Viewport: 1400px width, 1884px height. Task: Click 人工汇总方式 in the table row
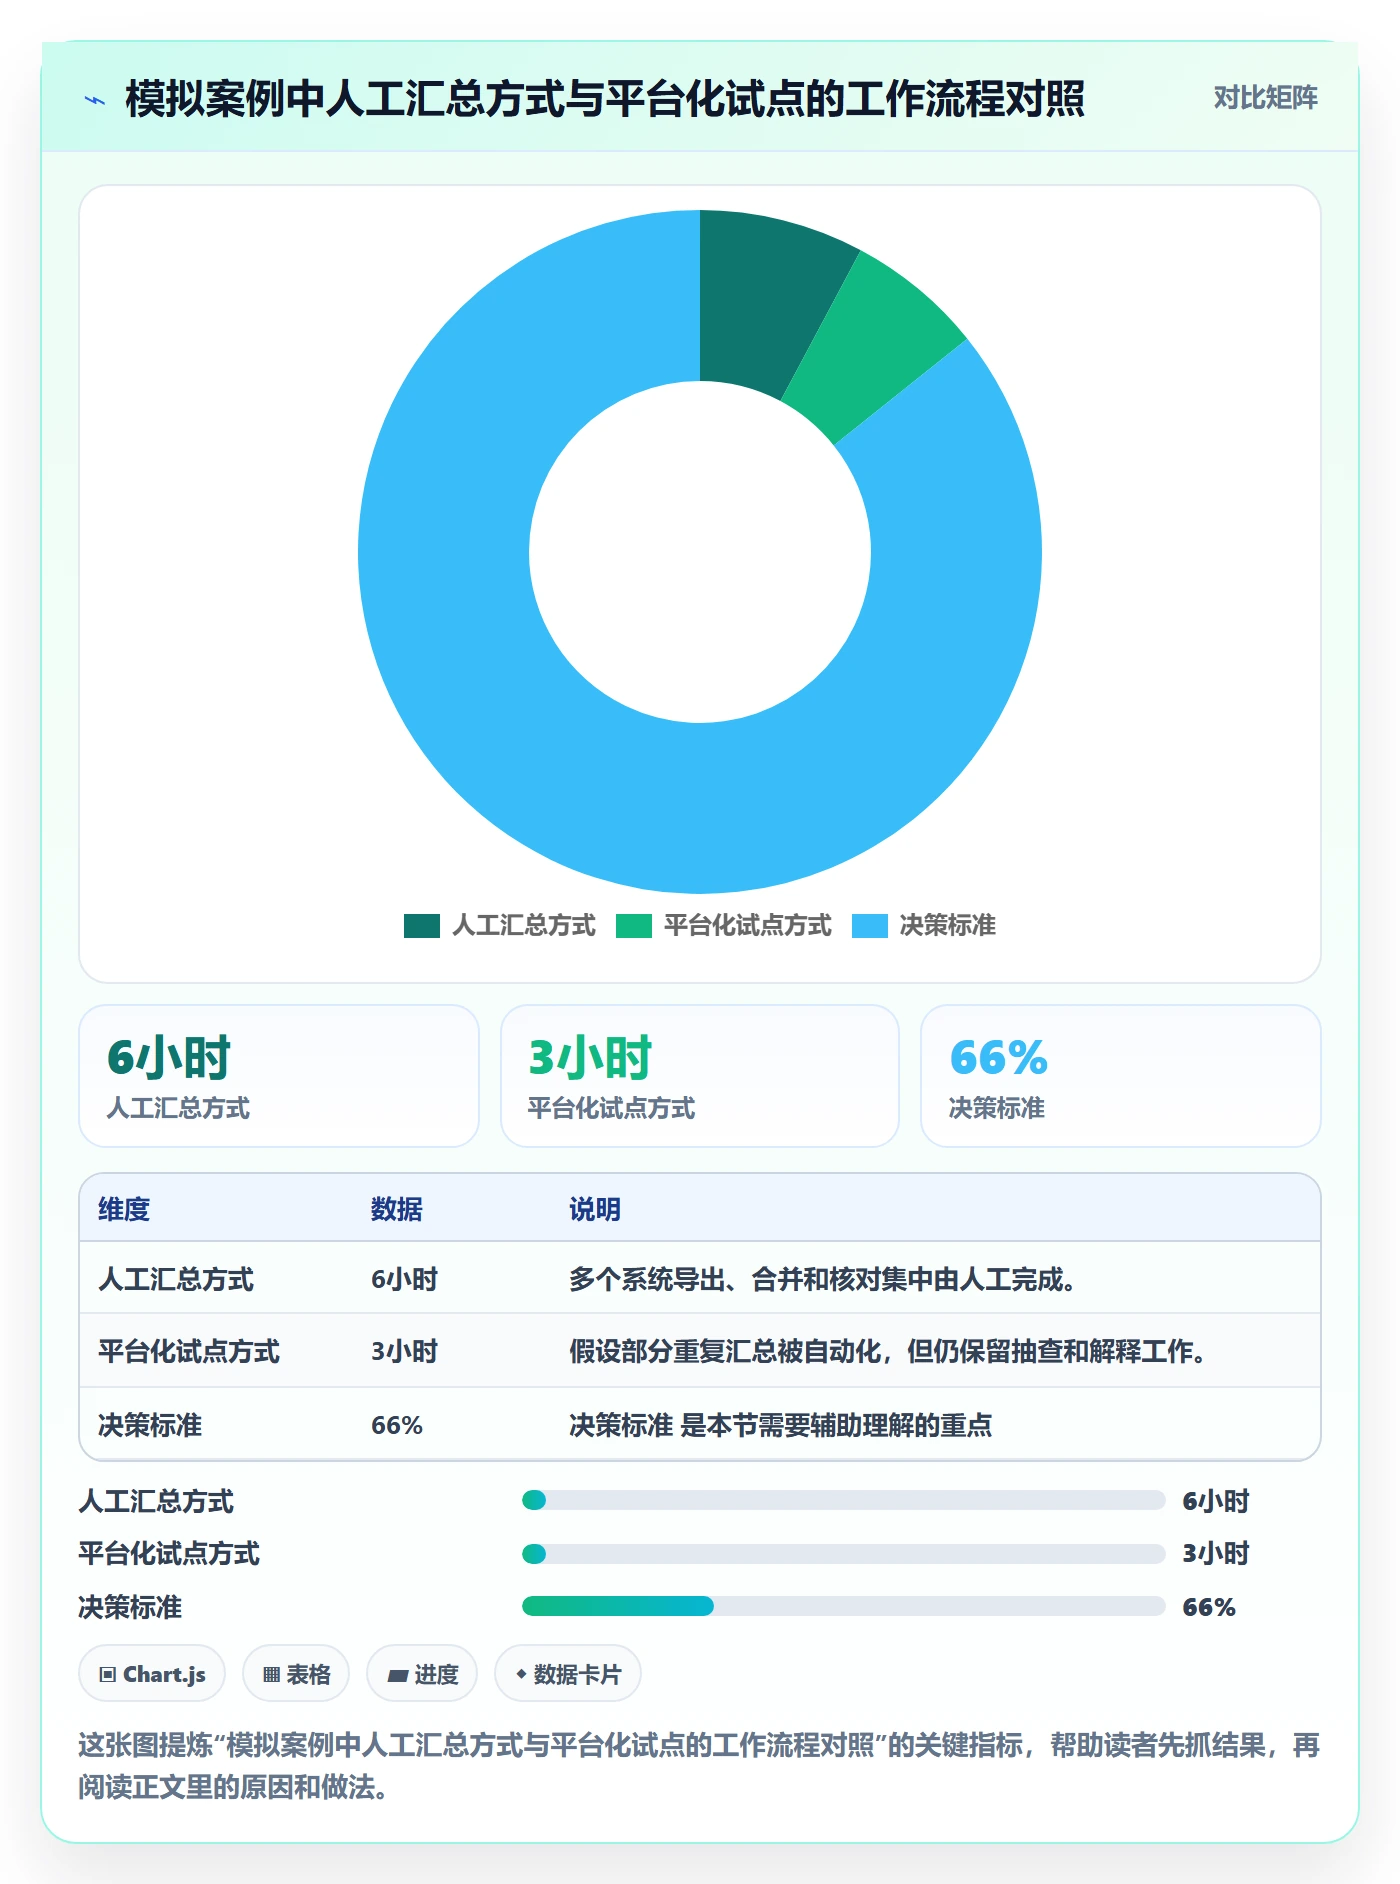click(x=176, y=1279)
